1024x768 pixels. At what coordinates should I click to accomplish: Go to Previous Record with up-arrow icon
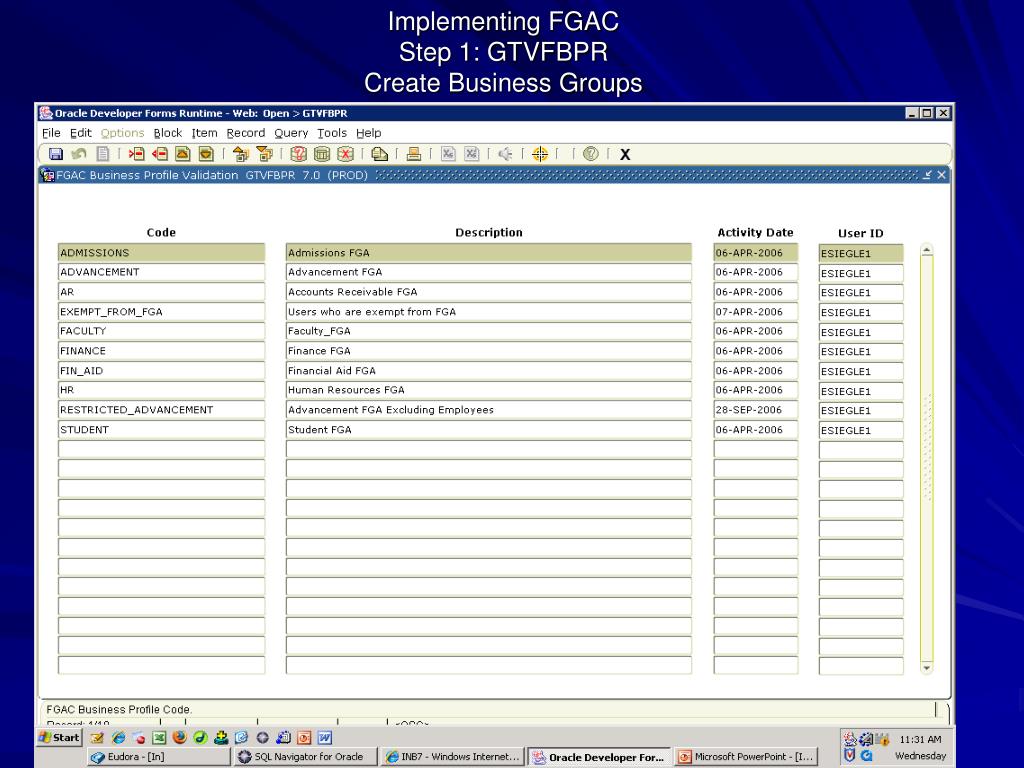click(x=183, y=154)
